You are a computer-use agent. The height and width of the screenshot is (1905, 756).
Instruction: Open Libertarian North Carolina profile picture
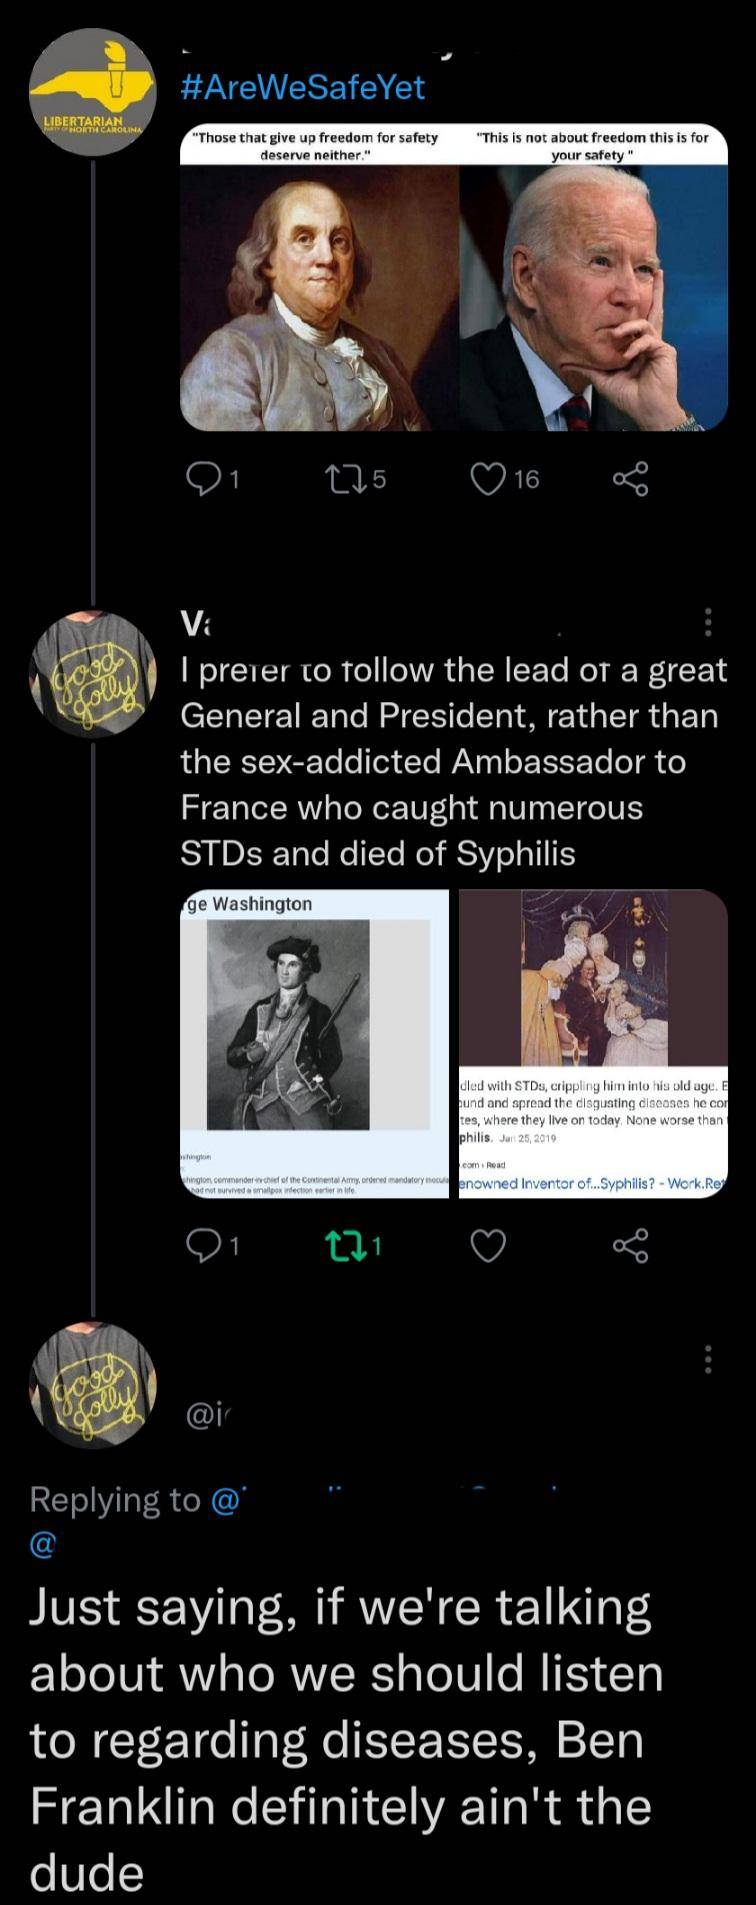pyautogui.click(x=92, y=92)
